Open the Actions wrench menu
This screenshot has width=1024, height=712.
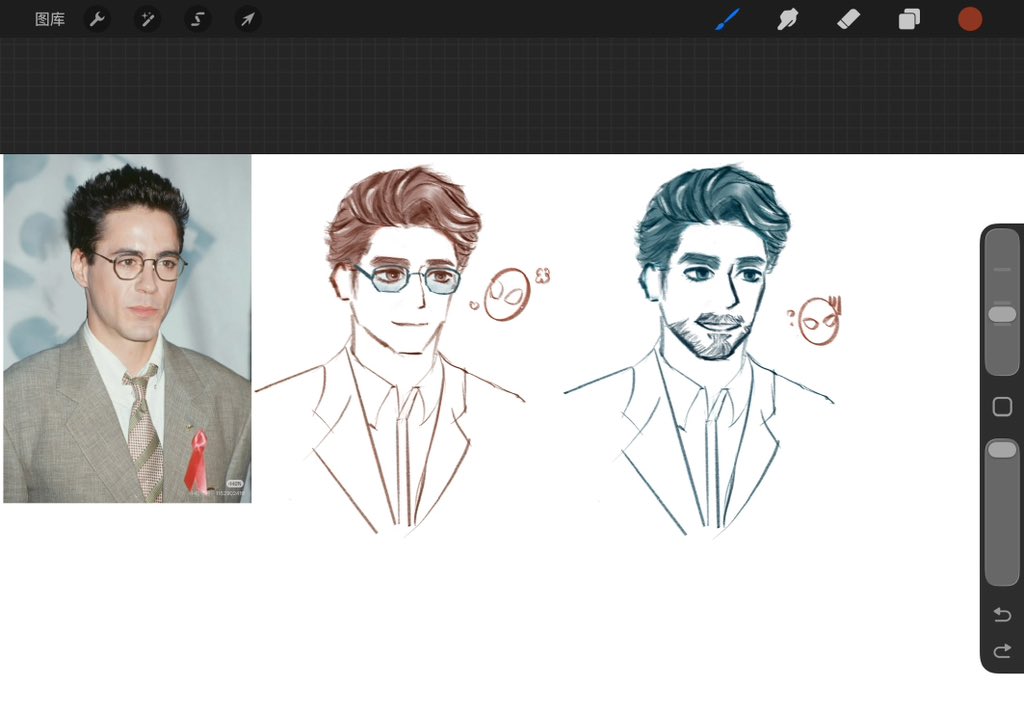(x=97, y=20)
